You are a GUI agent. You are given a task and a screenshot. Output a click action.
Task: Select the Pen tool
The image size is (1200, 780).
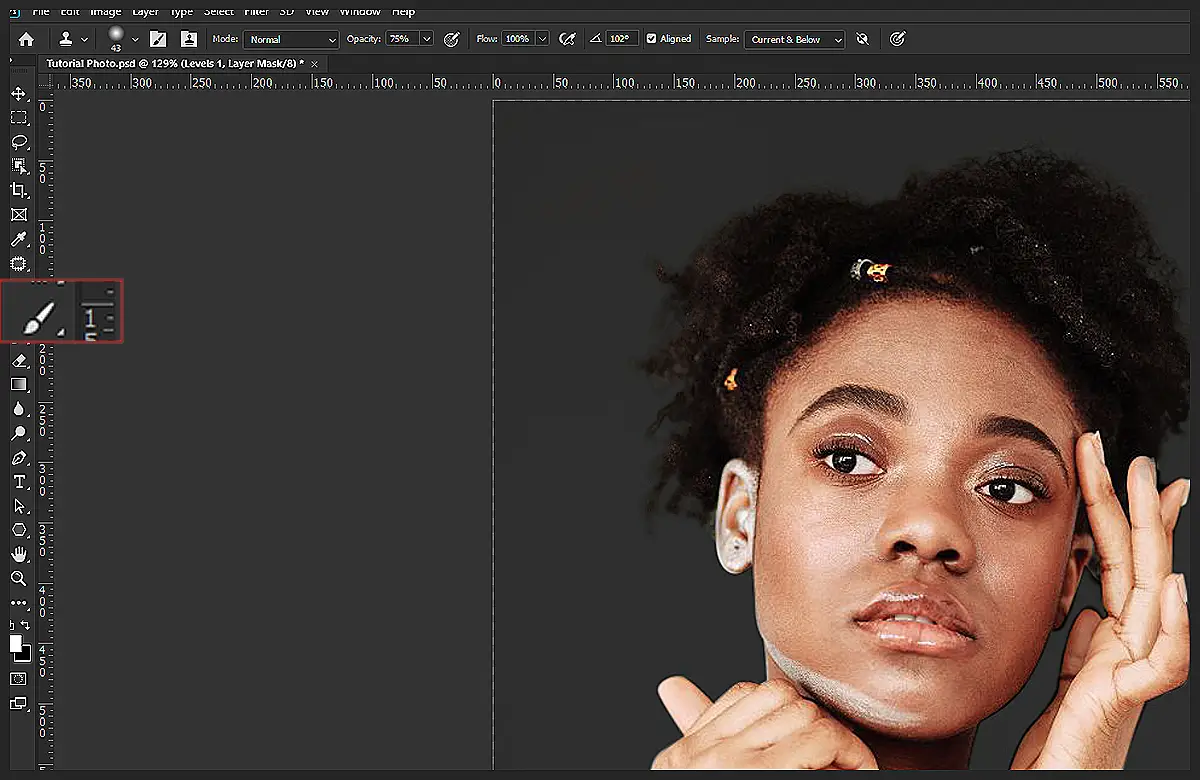(x=18, y=458)
